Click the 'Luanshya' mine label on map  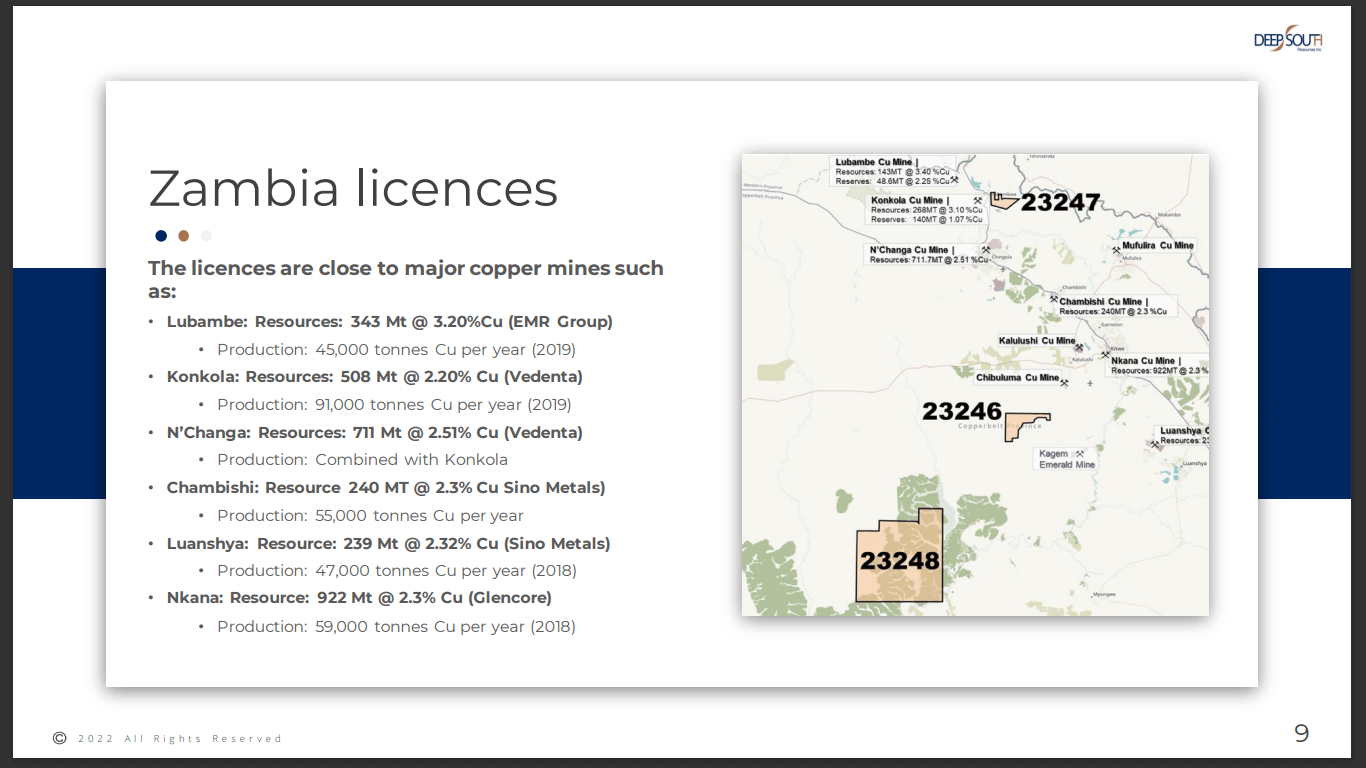tap(1184, 431)
